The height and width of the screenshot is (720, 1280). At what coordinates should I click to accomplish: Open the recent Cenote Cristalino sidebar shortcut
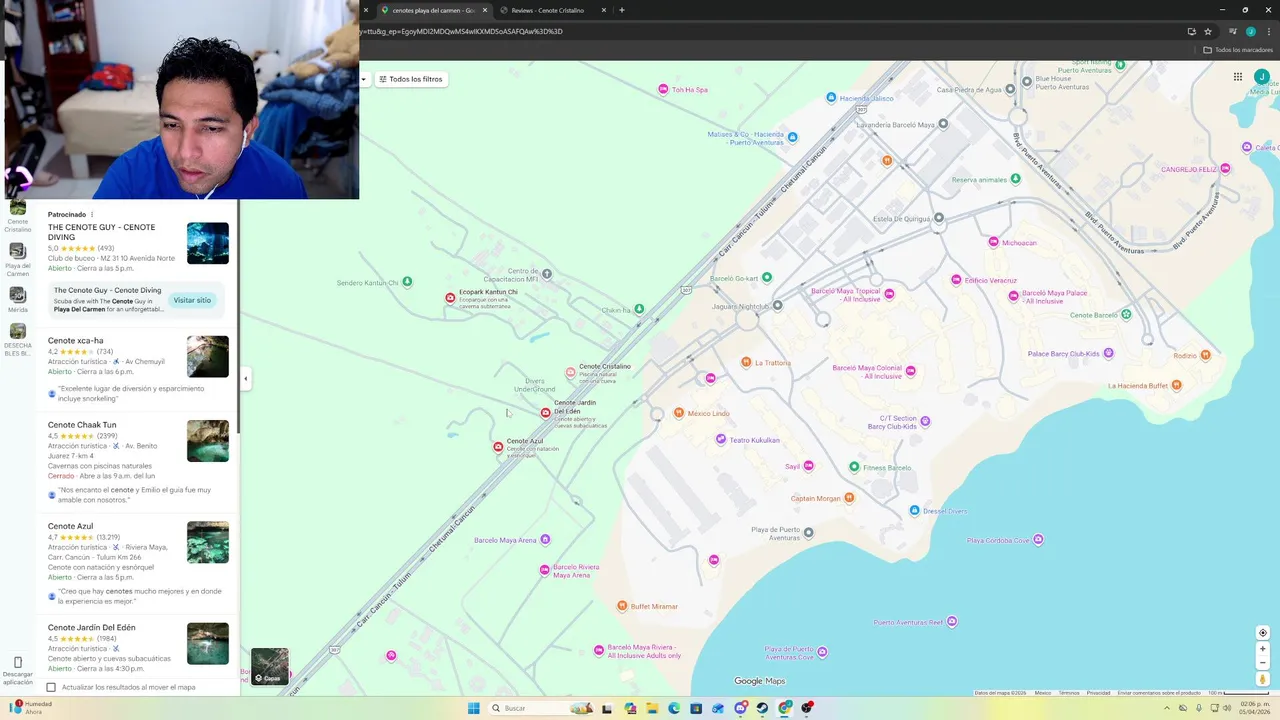tap(18, 215)
